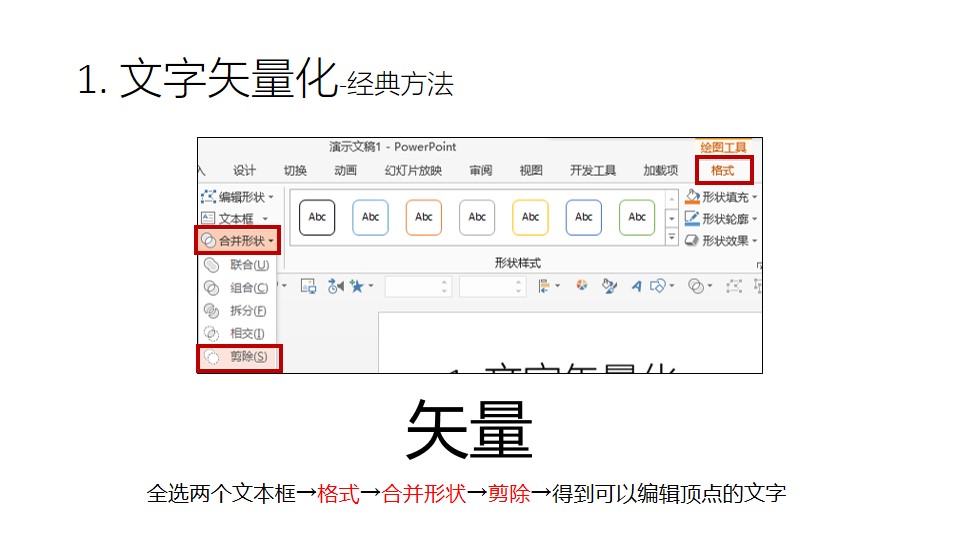This screenshot has height=540, width=960.
Task: Apply the orange-outlined Abc shape style
Action: point(424,217)
